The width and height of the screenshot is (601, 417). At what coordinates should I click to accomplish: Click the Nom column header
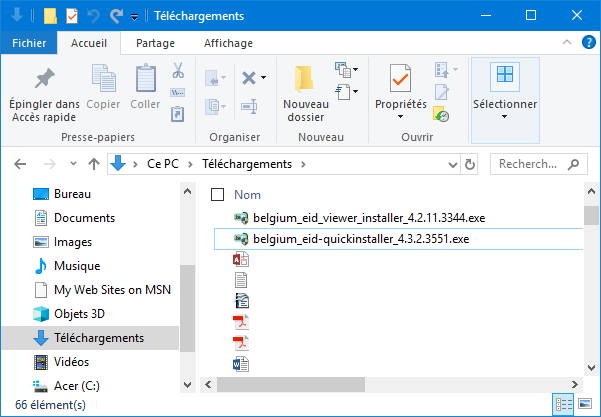(247, 195)
